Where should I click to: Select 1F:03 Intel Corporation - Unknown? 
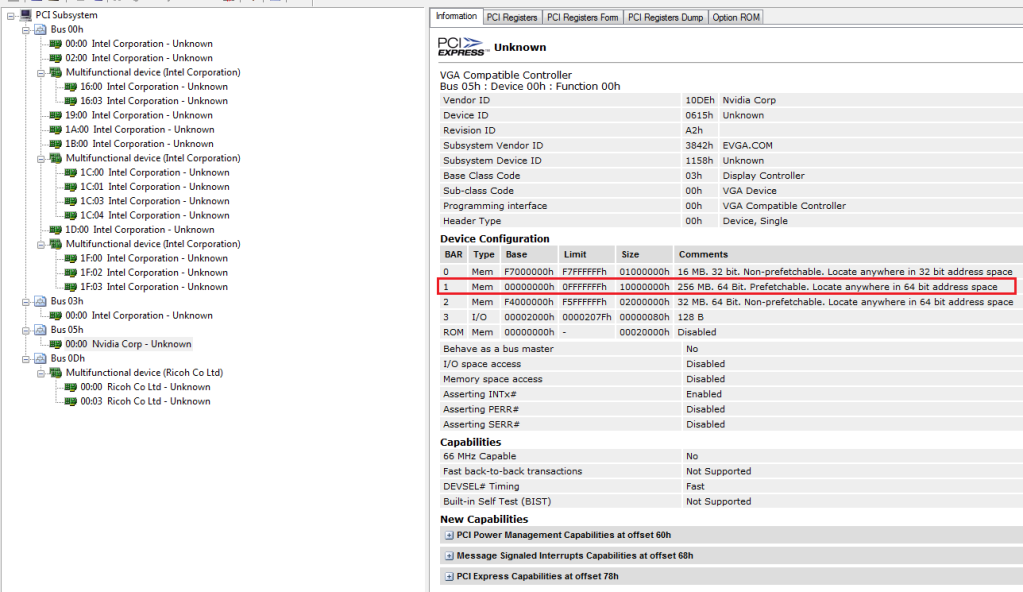(x=154, y=287)
